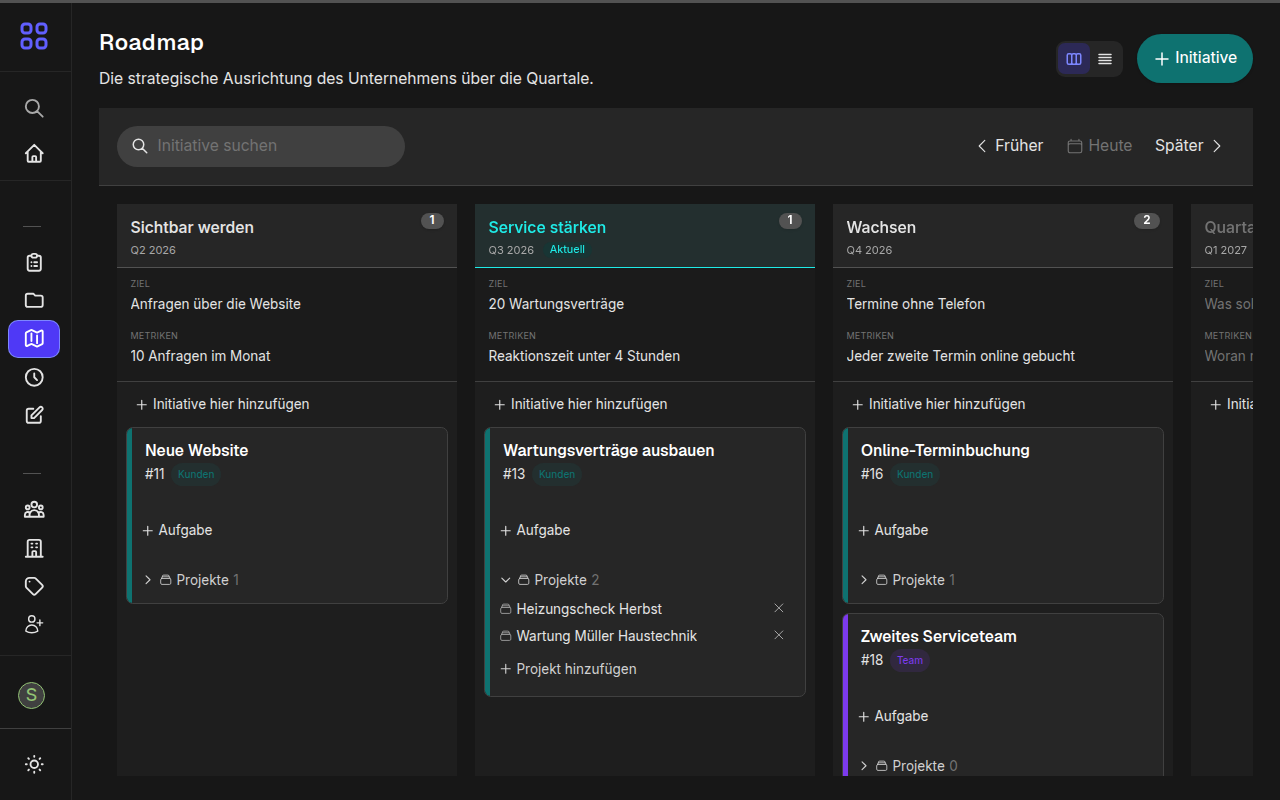Viewport: 1280px width, 800px height.
Task: Click the goal text 20 Wartungsverträge
Action: (556, 304)
